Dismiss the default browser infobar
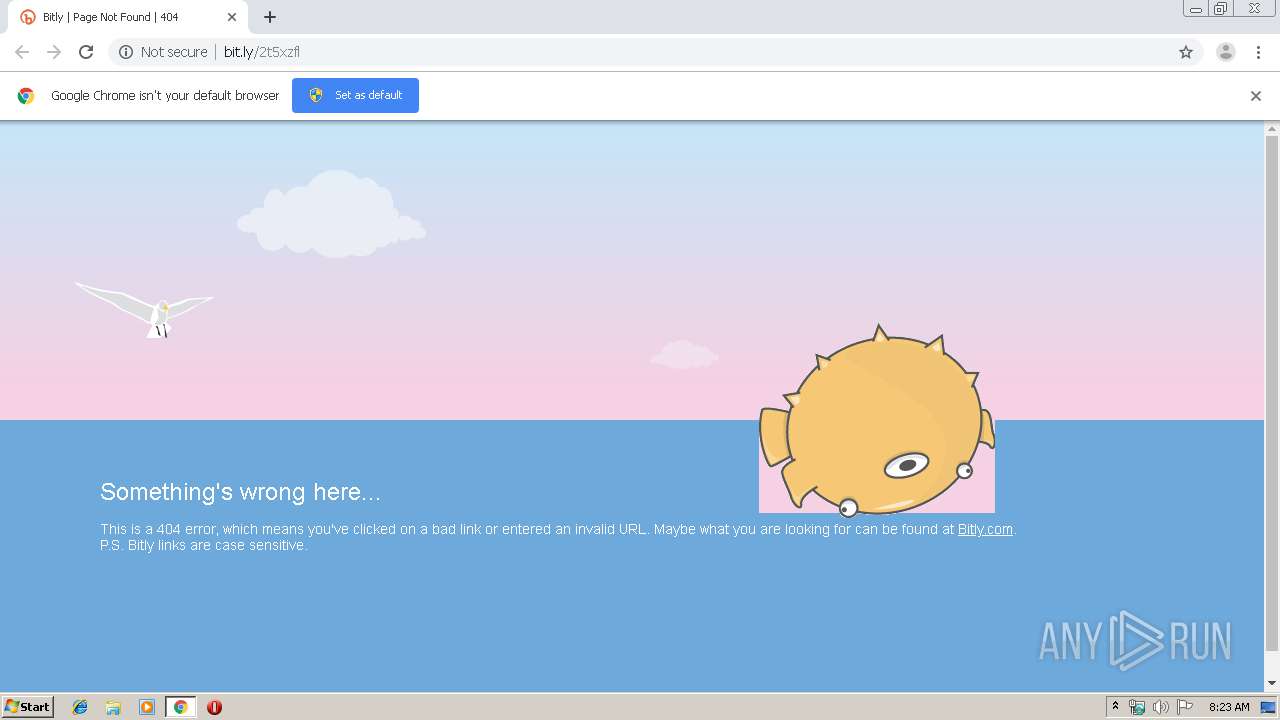Screen dimensions: 1280x720 click(1256, 96)
